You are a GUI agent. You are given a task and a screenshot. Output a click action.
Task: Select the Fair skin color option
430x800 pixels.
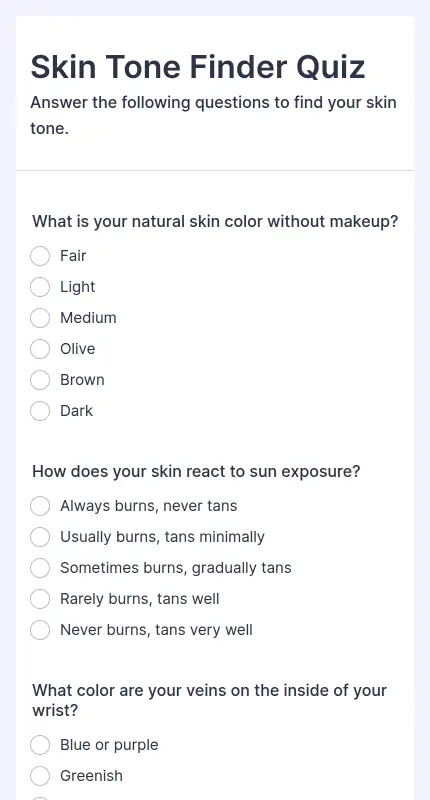[x=40, y=256]
